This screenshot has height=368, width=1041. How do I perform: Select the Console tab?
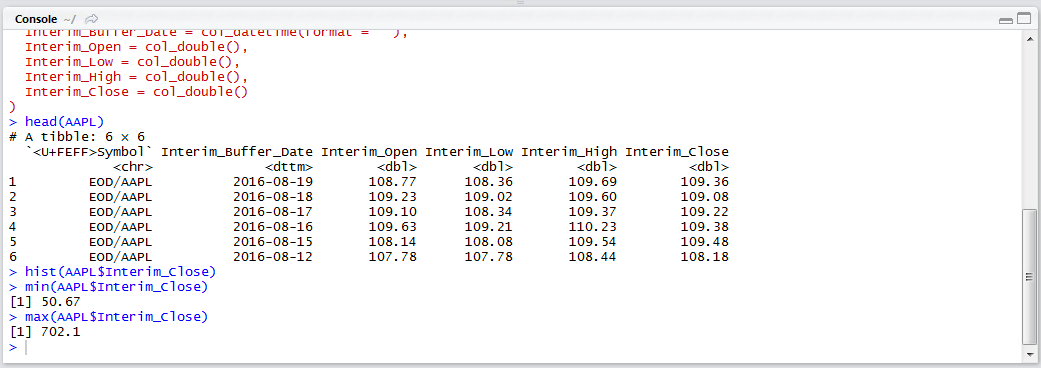36,19
